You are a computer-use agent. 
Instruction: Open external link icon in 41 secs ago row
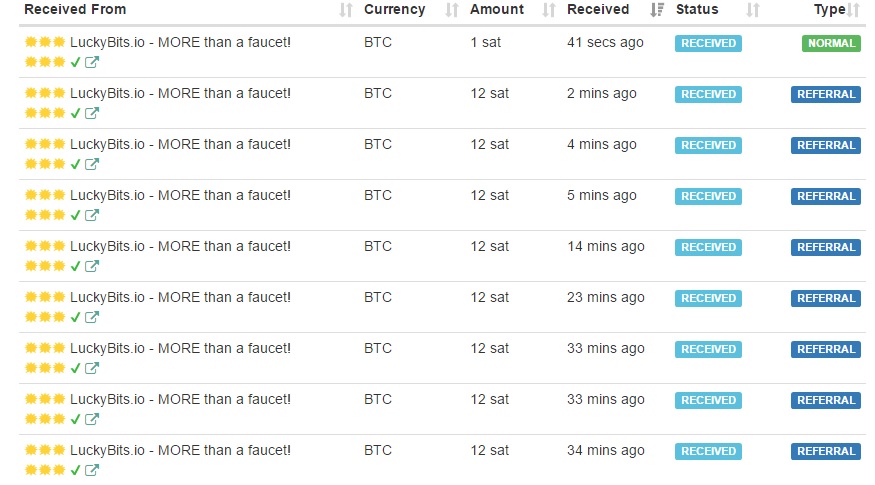click(92, 63)
